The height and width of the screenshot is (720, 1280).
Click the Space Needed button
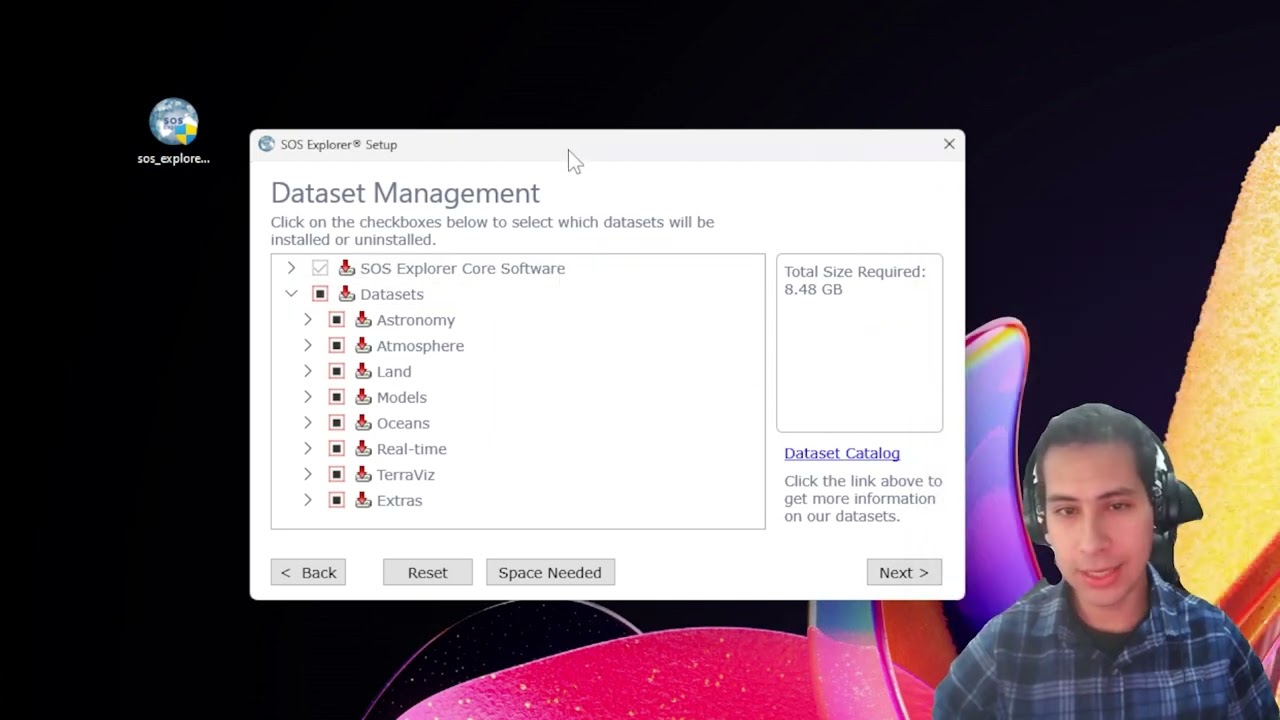550,573
